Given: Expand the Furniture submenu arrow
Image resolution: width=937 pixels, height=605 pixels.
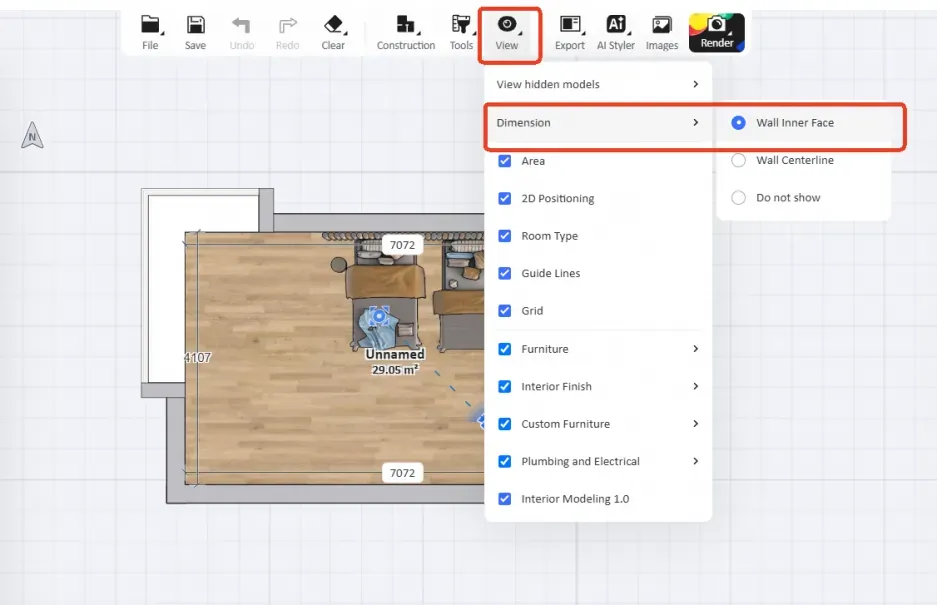Looking at the screenshot, I should click(695, 349).
